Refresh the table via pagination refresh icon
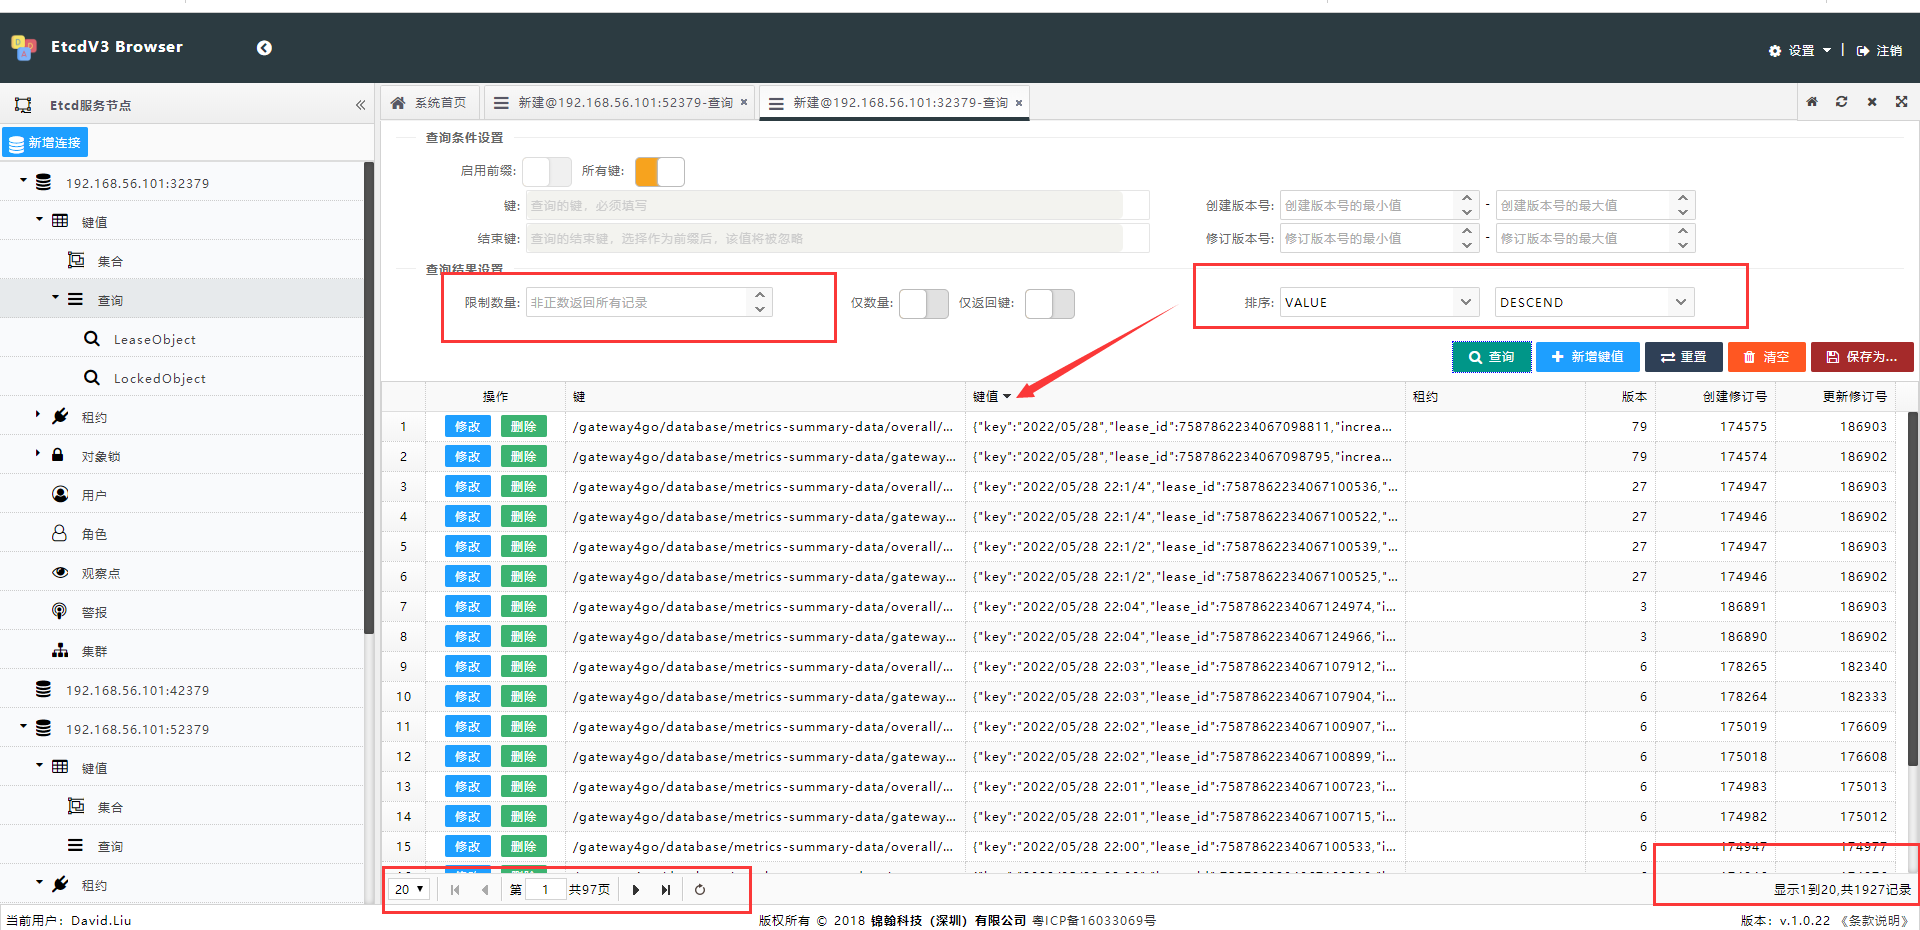1920x930 pixels. click(700, 889)
